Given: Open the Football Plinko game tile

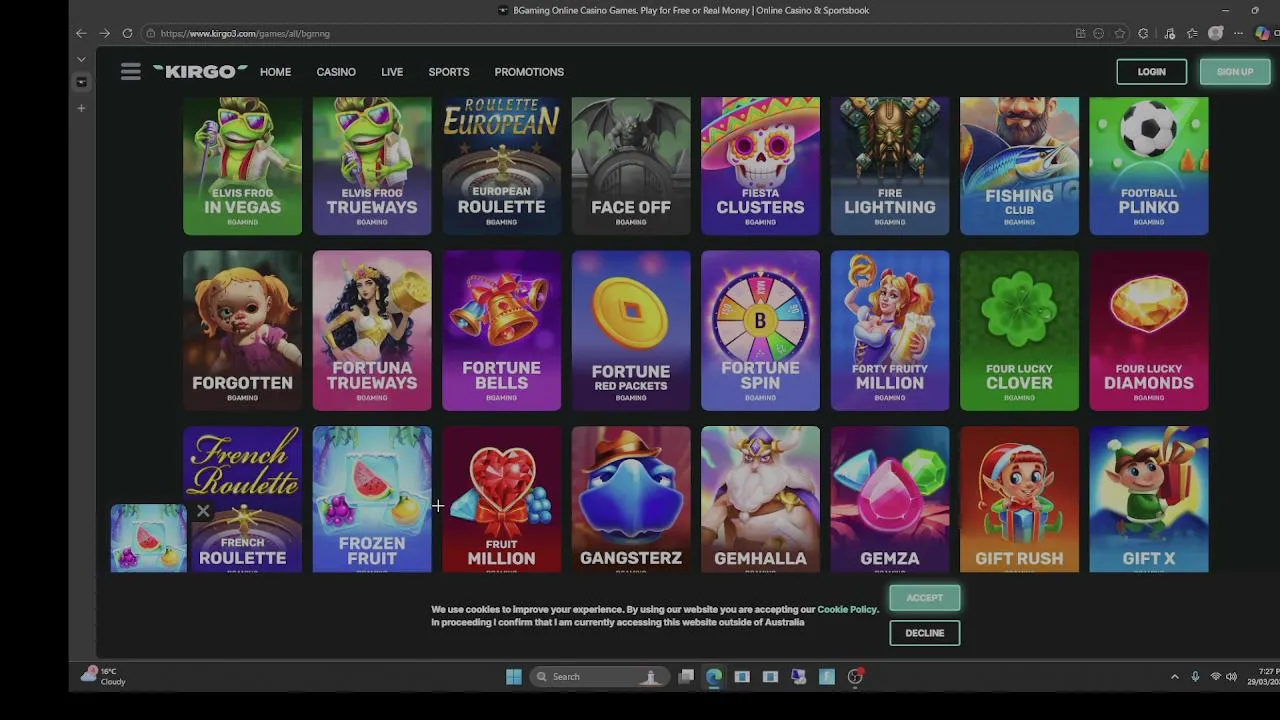Looking at the screenshot, I should [1149, 166].
